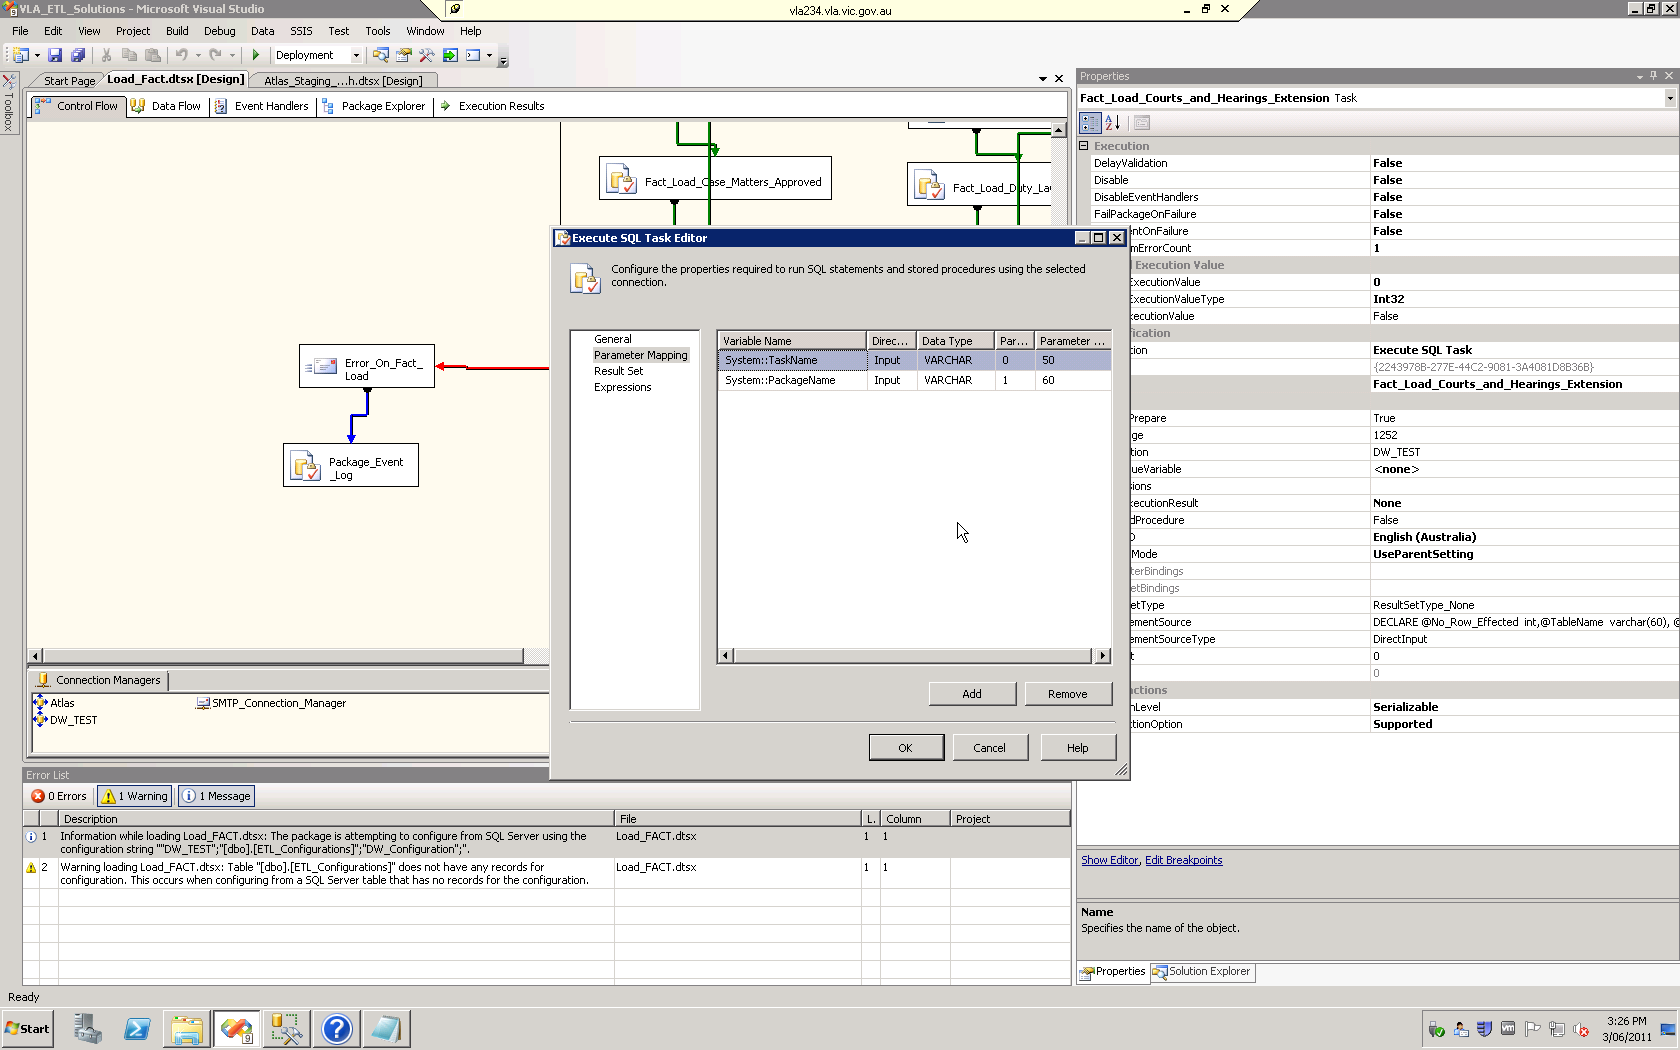Click the Execution Results tab
The width and height of the screenshot is (1680, 1050).
[492, 106]
